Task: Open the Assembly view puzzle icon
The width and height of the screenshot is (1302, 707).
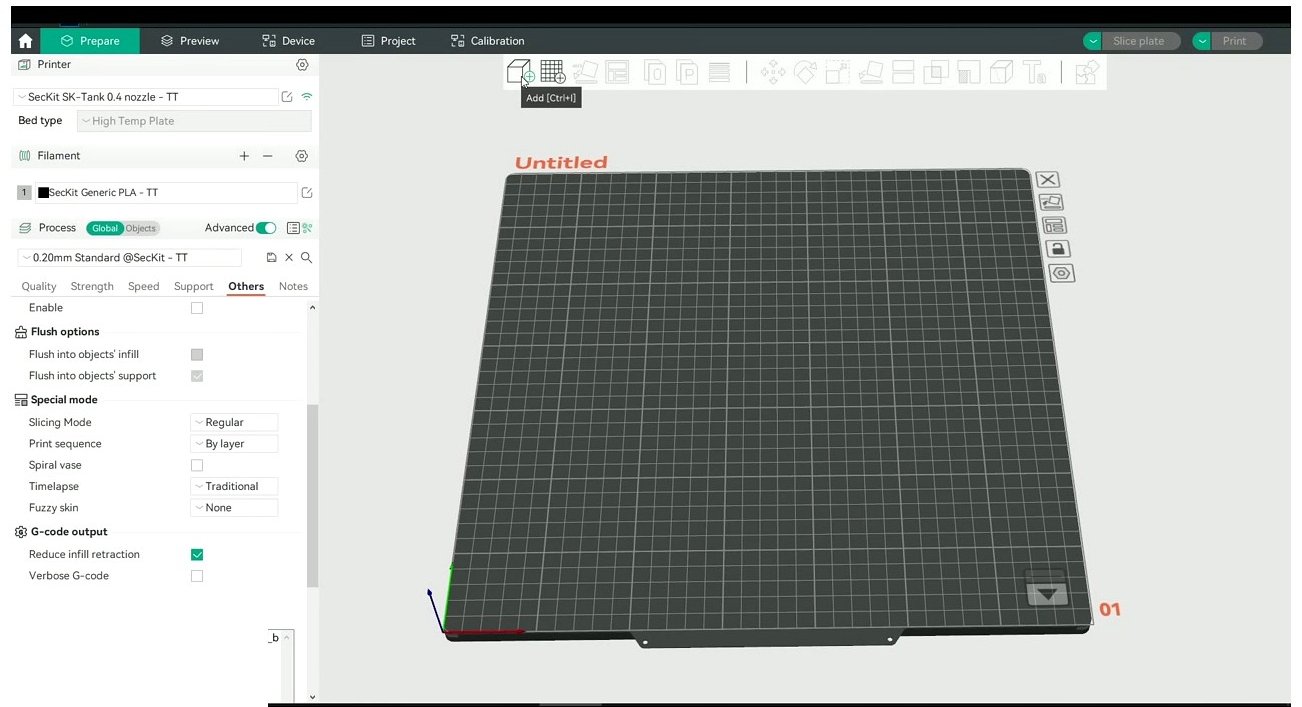Action: (x=1087, y=72)
